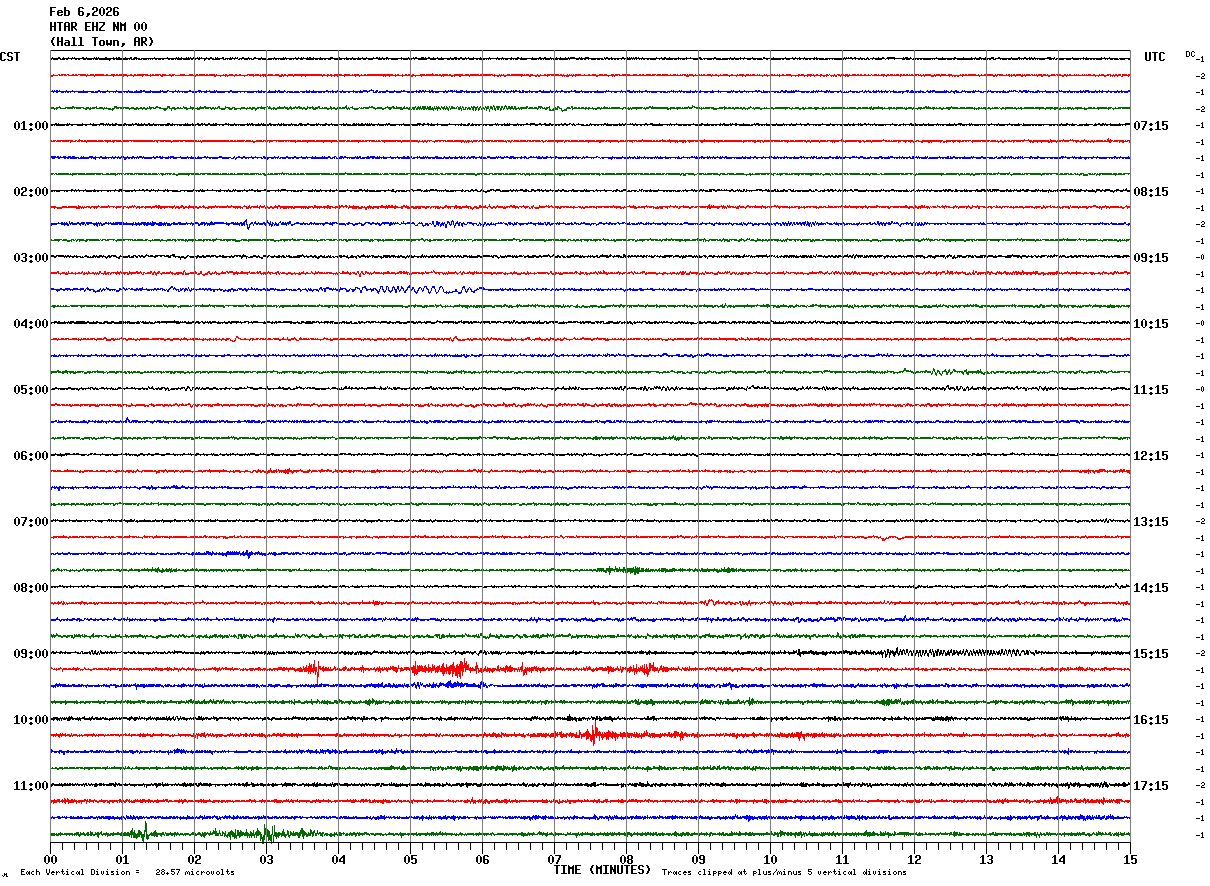Click the TIME (MINUTES) axis title

[602, 870]
